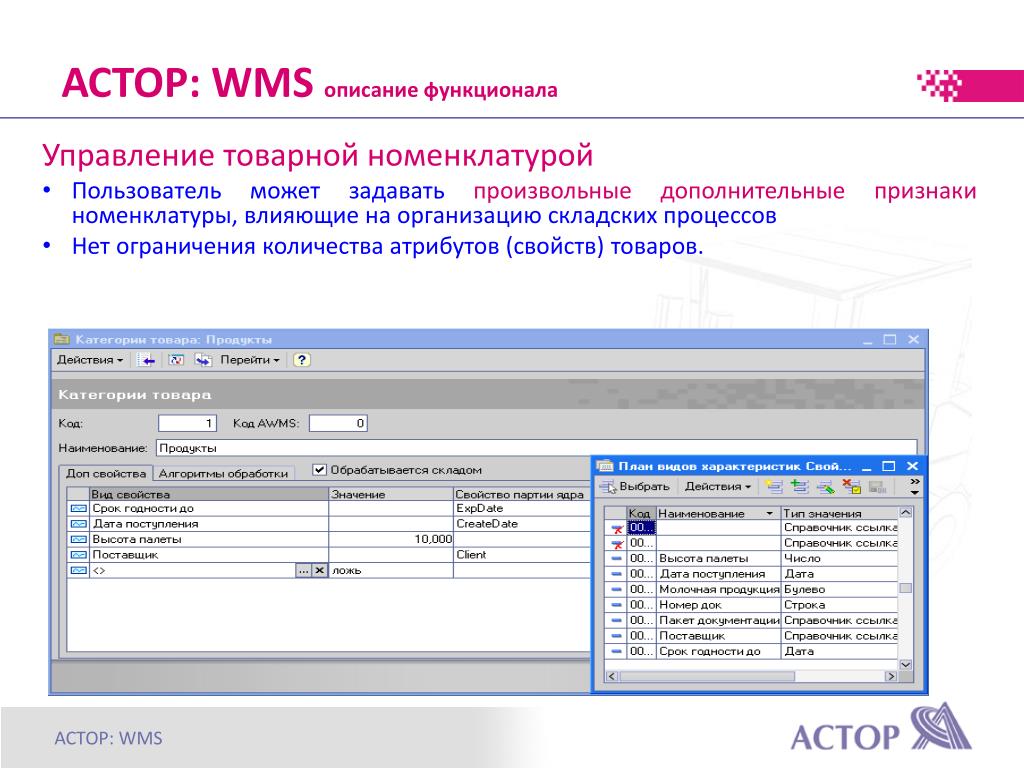Click the Значение column header
The image size is (1024, 768).
391,494
